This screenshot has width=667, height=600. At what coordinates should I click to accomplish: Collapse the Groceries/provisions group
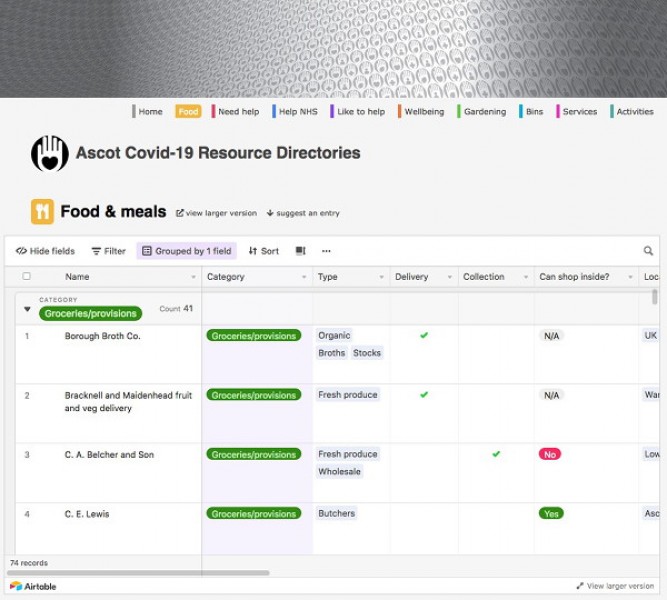(27, 310)
